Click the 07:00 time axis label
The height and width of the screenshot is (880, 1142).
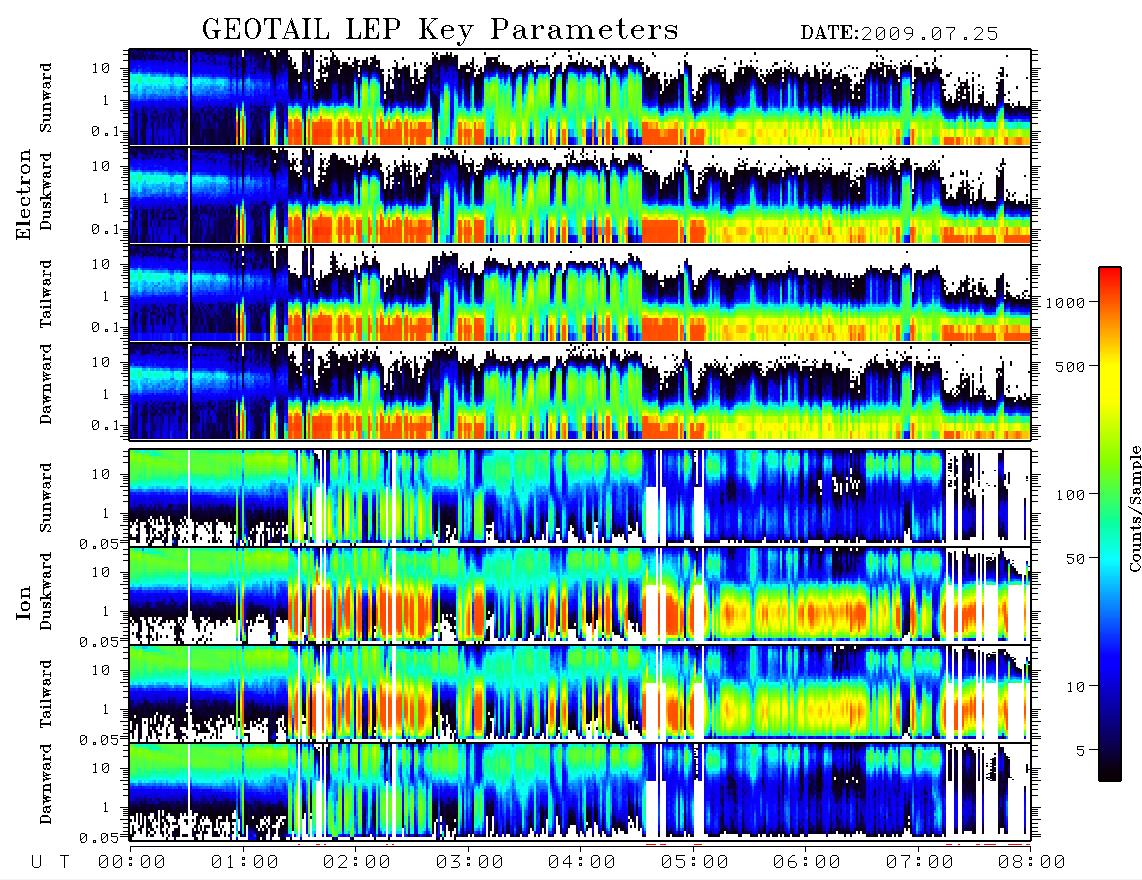point(920,863)
